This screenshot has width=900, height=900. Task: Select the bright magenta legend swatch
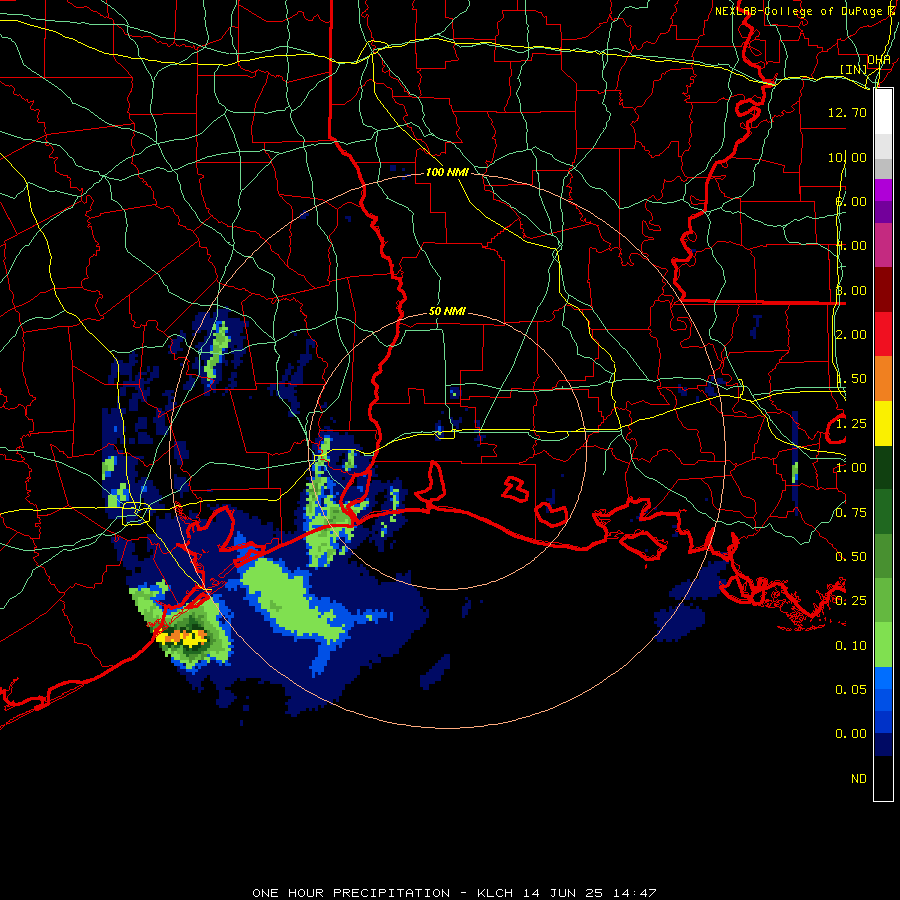tap(883, 190)
